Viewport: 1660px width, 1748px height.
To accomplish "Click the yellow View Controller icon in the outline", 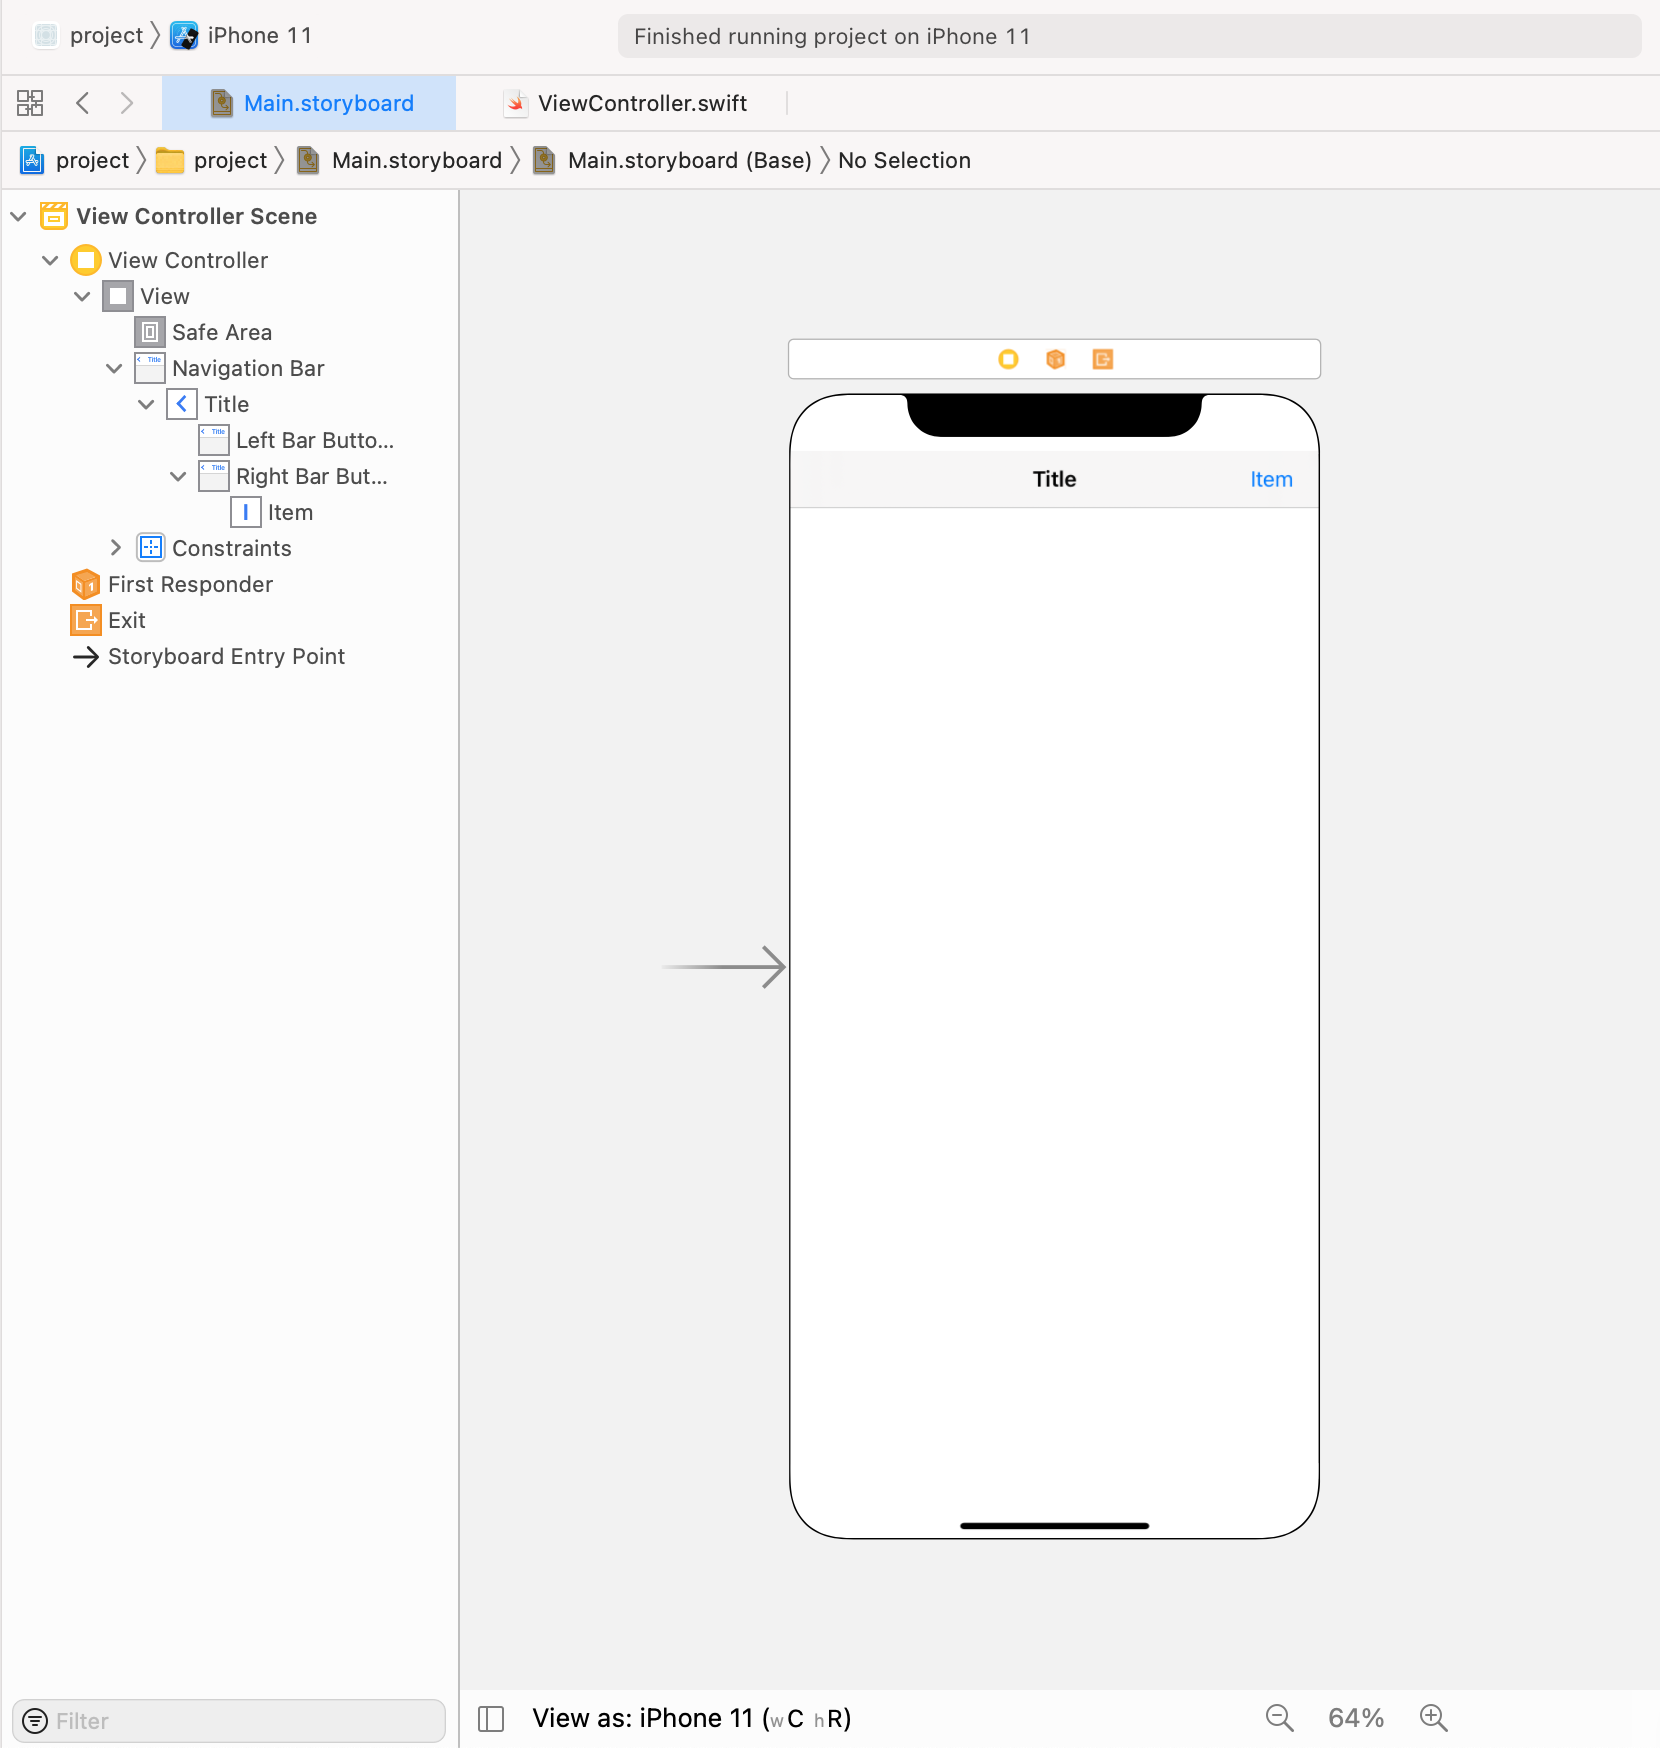I will (86, 260).
